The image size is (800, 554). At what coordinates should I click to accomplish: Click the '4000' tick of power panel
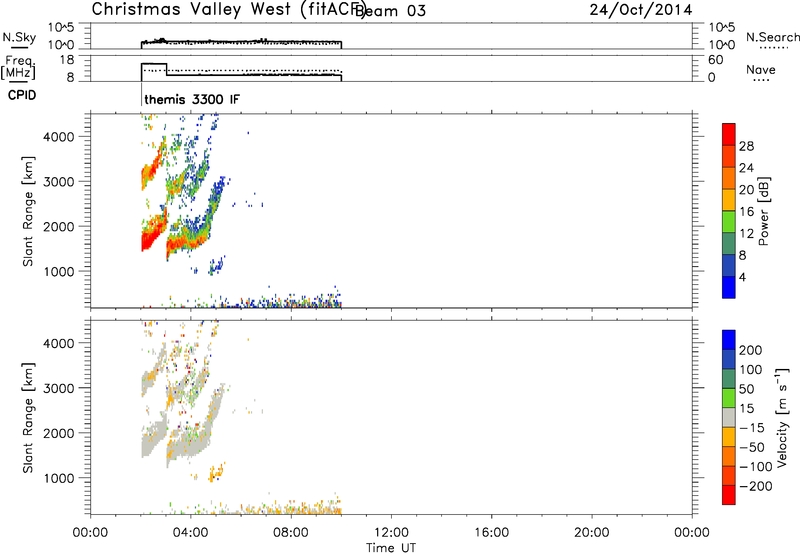(x=59, y=137)
